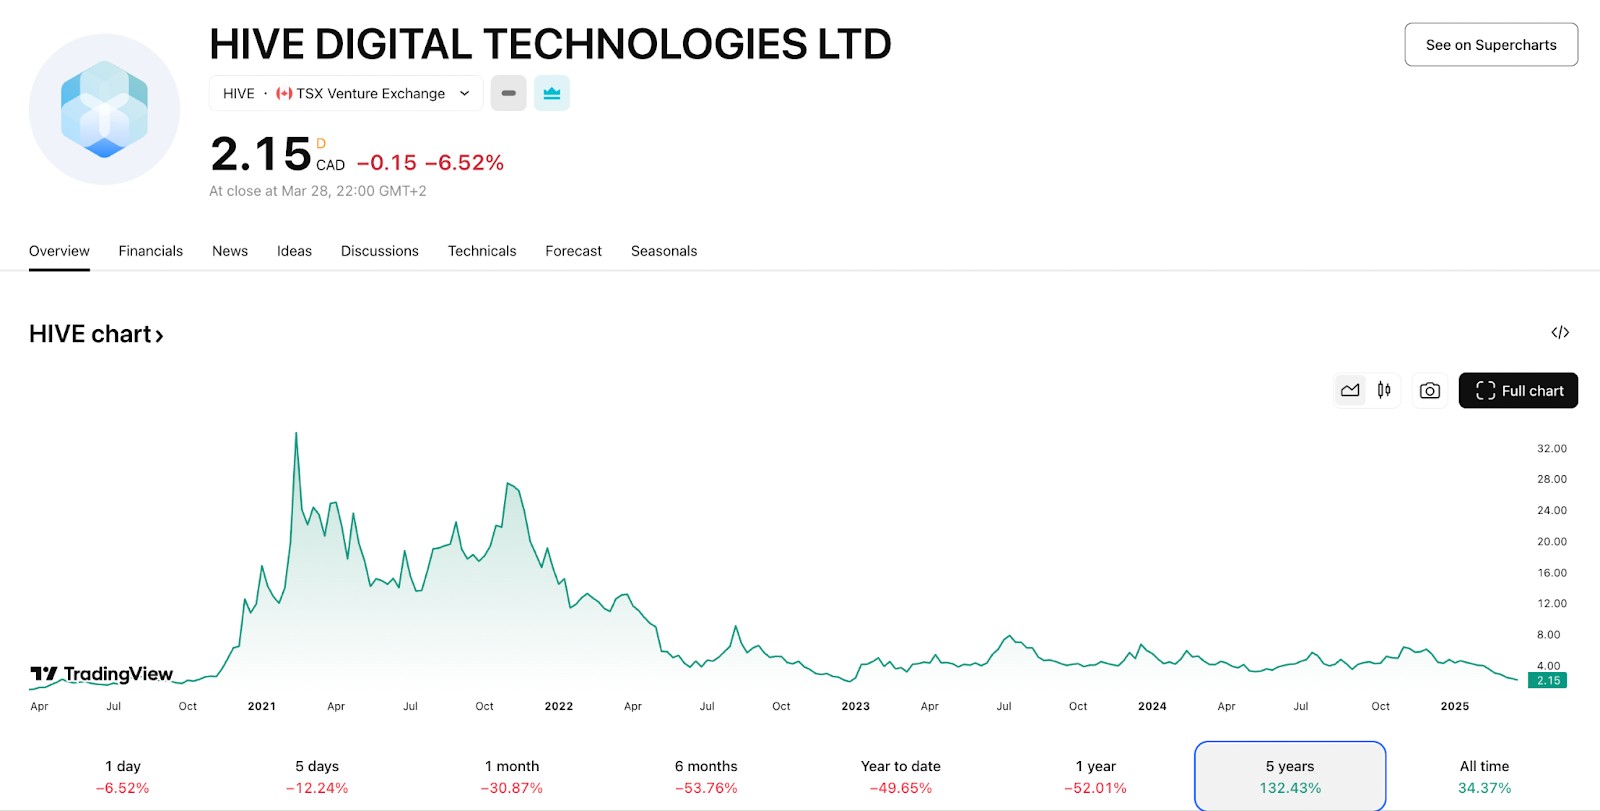Take a chart snapshot with camera icon
The height and width of the screenshot is (811, 1600).
coord(1430,390)
